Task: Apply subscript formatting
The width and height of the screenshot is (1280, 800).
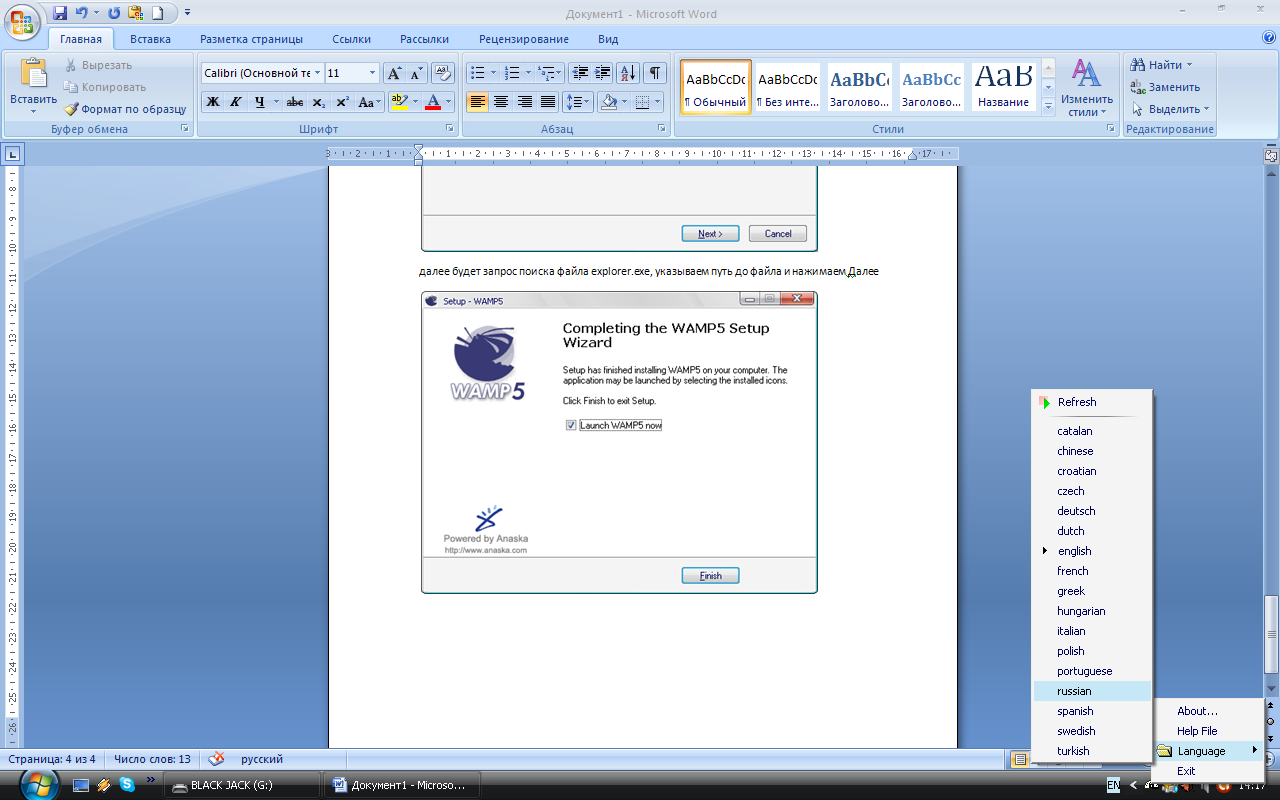Action: coord(318,102)
